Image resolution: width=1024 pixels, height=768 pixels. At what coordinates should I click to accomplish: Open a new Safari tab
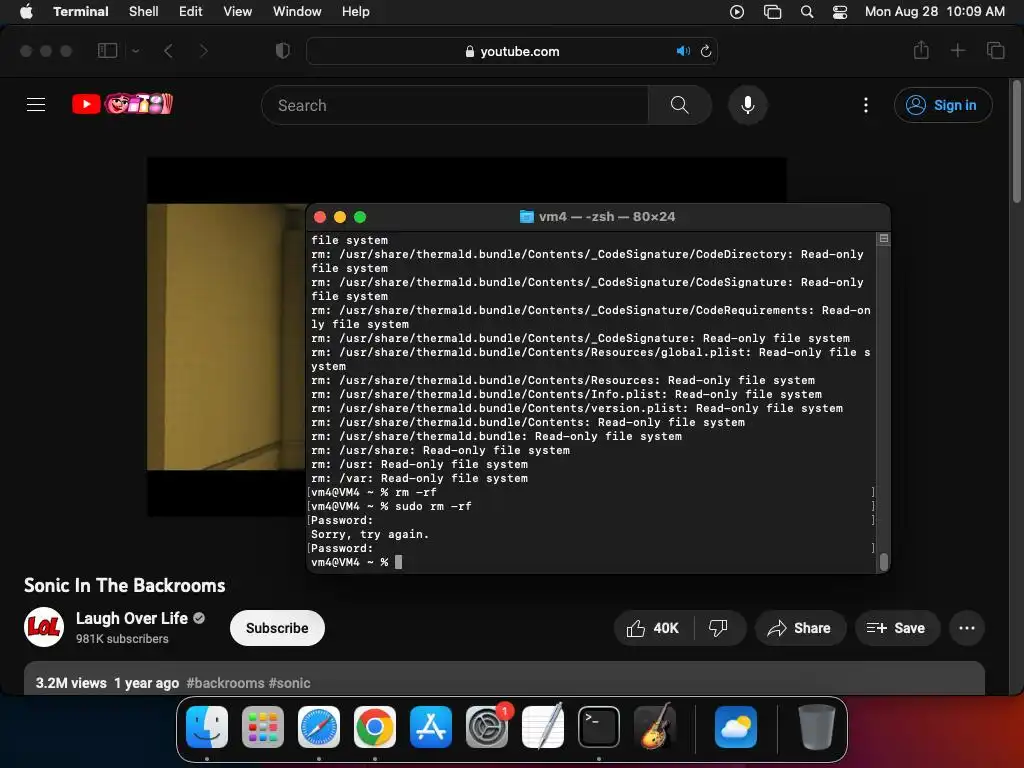click(957, 50)
